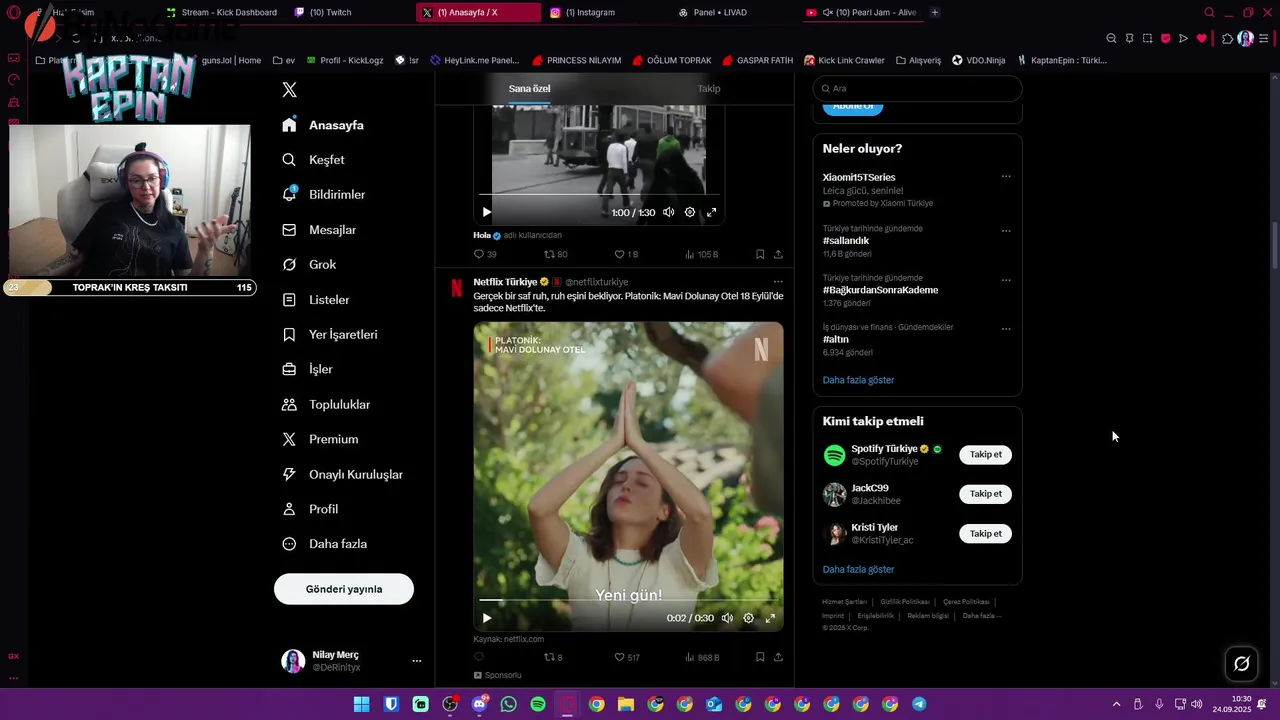Share the Hola post
This screenshot has width=1280, height=720.
(778, 254)
